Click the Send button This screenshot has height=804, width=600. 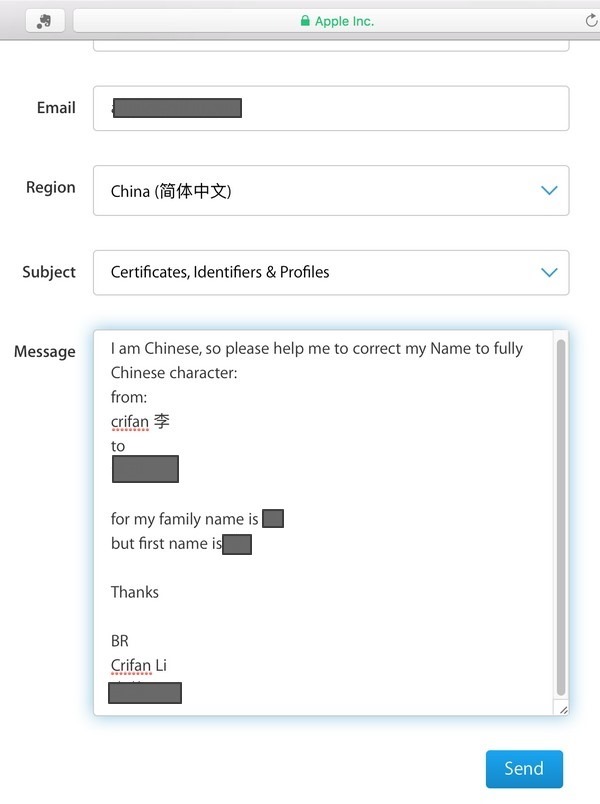point(524,769)
